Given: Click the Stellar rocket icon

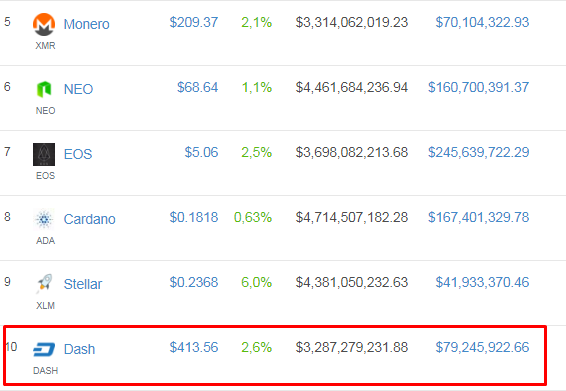Looking at the screenshot, I should pyautogui.click(x=44, y=283).
